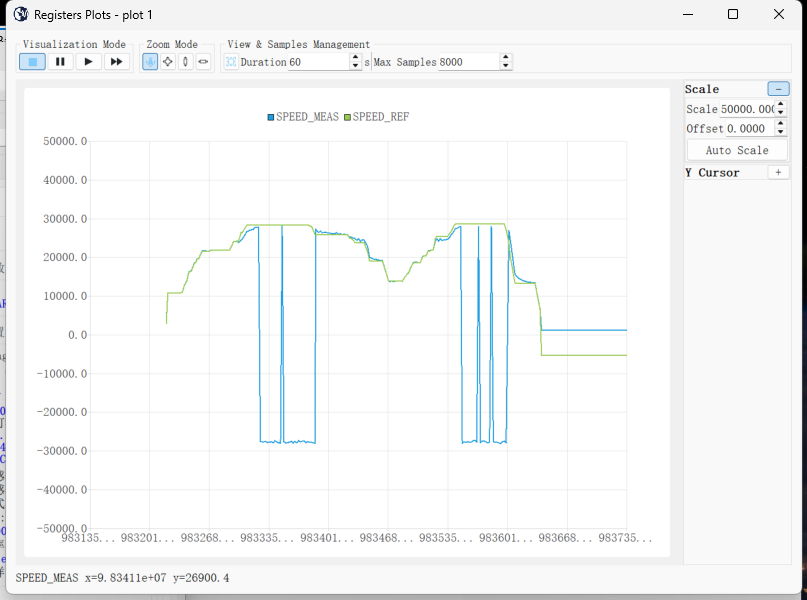
Task: Click the 'Y Cursor' heading text
Action: pos(712,173)
